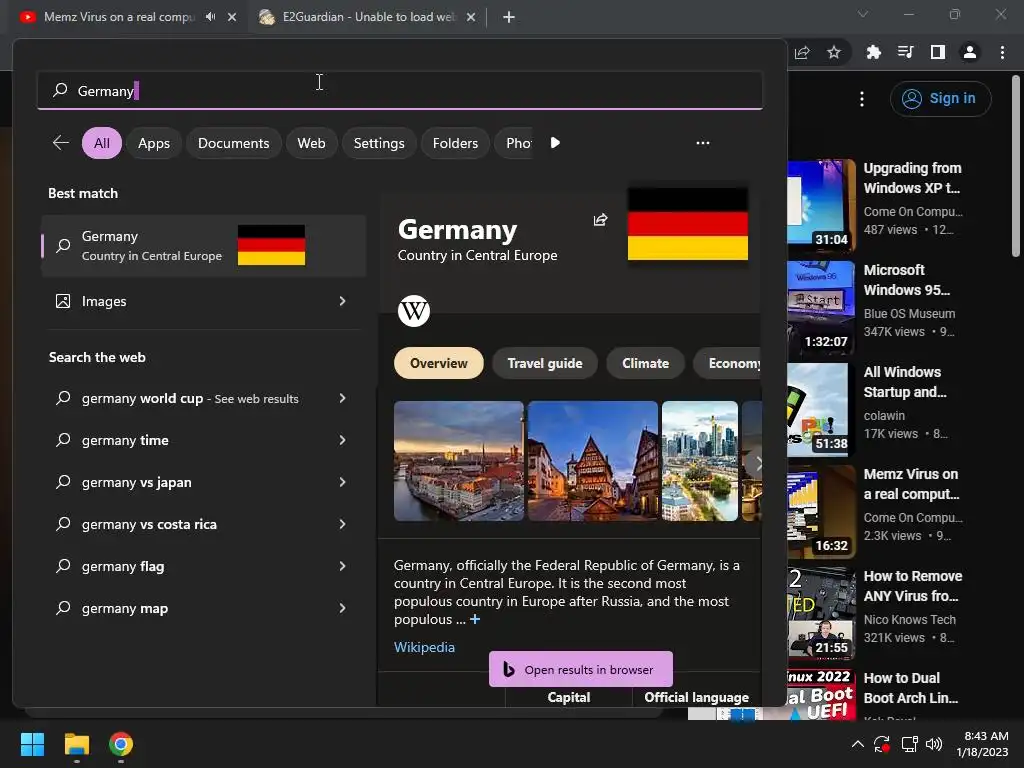This screenshot has width=1024, height=768.
Task: Open the Windows Start button
Action: click(x=32, y=744)
